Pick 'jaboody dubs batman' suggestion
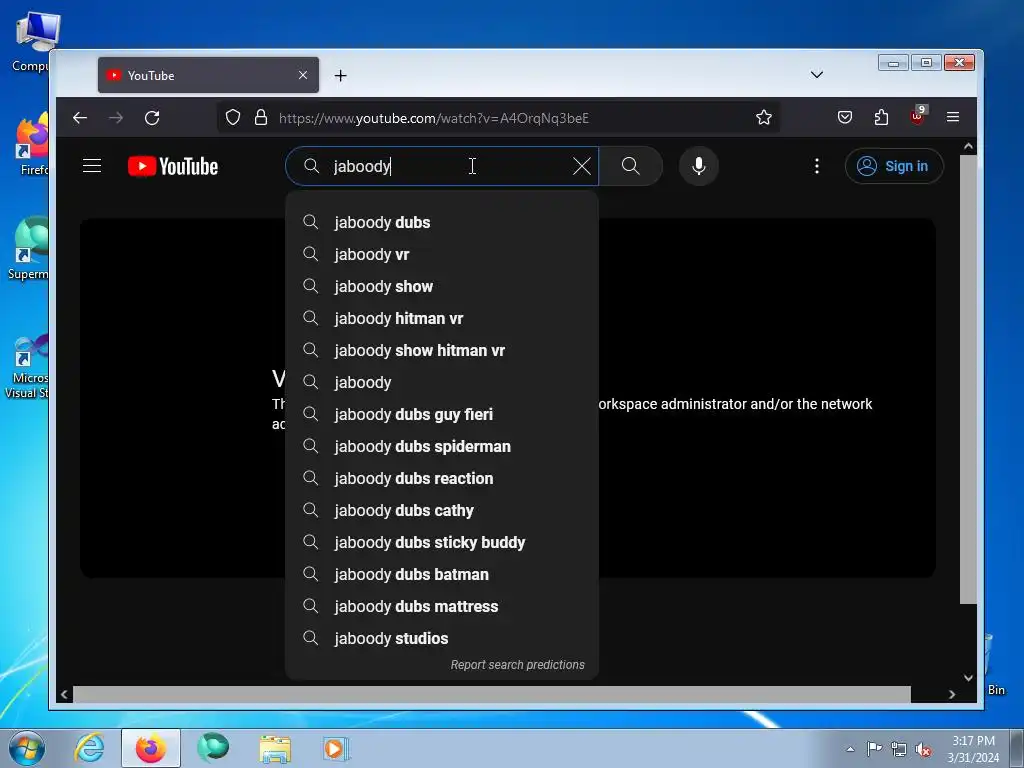This screenshot has height=768, width=1024. 442,574
